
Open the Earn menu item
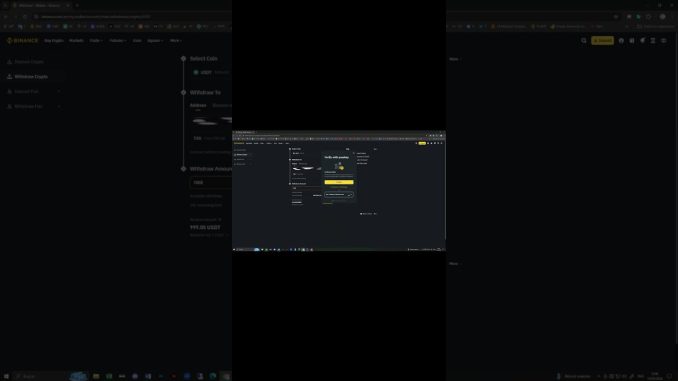(x=137, y=41)
